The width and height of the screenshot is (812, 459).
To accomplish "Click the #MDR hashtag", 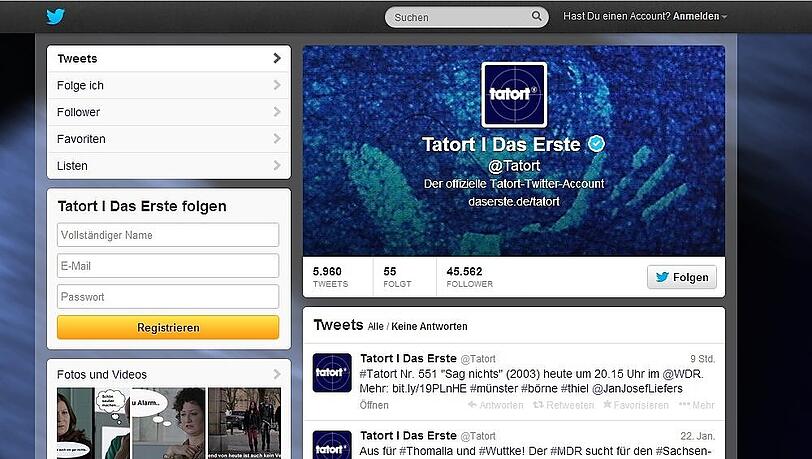I will 567,451.
